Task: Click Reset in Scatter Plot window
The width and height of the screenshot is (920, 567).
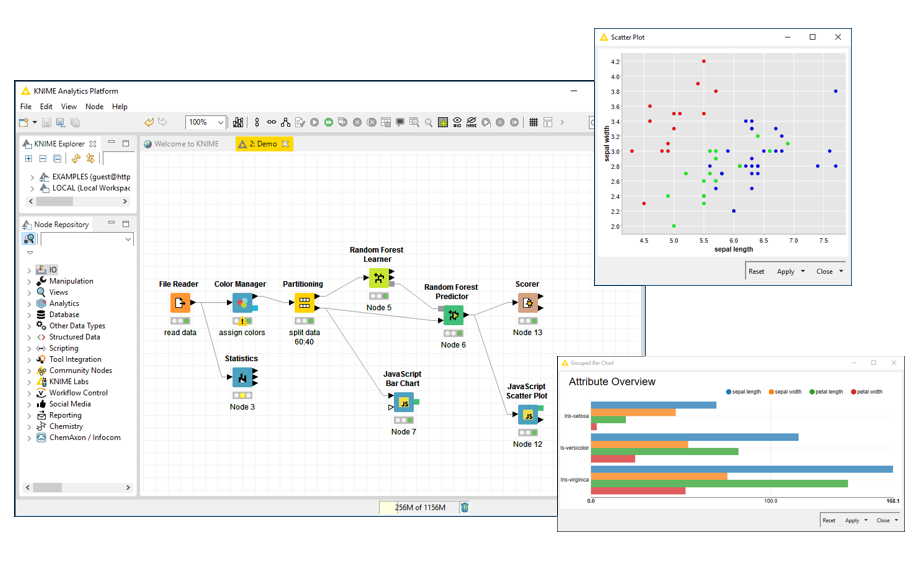Action: point(756,271)
